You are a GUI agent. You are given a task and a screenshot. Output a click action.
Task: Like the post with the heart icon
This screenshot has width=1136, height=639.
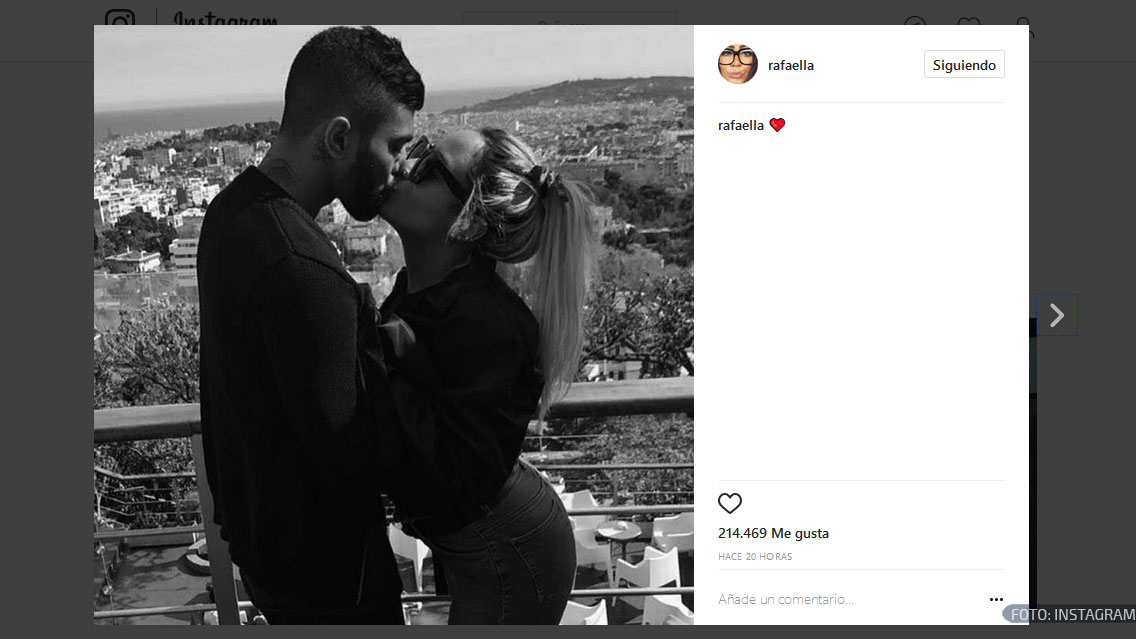730,503
